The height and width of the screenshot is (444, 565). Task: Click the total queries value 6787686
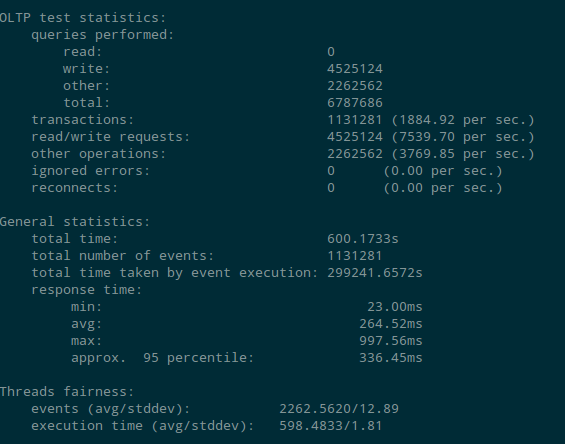point(355,103)
